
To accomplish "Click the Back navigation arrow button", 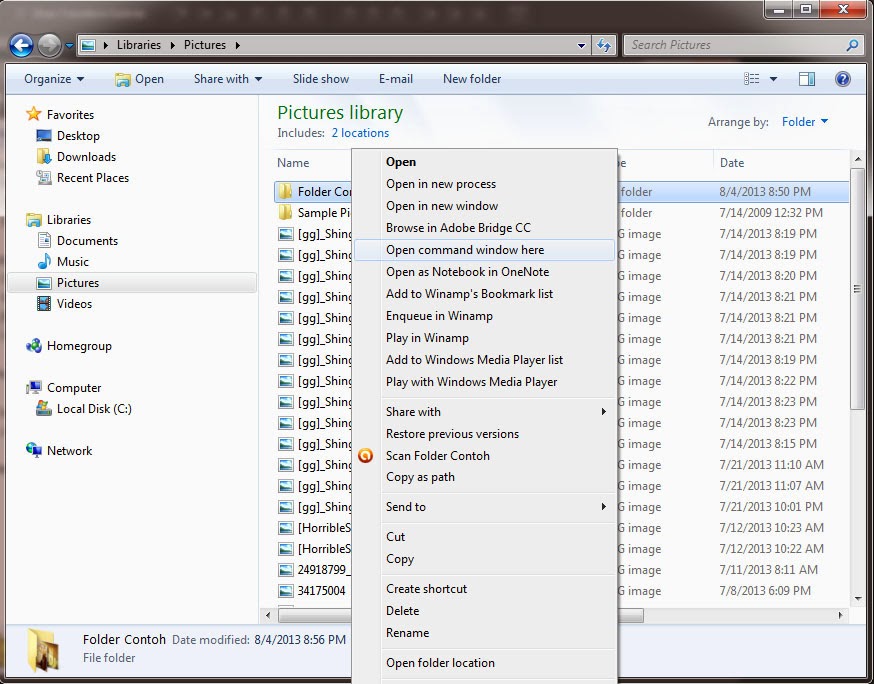I will 22,45.
